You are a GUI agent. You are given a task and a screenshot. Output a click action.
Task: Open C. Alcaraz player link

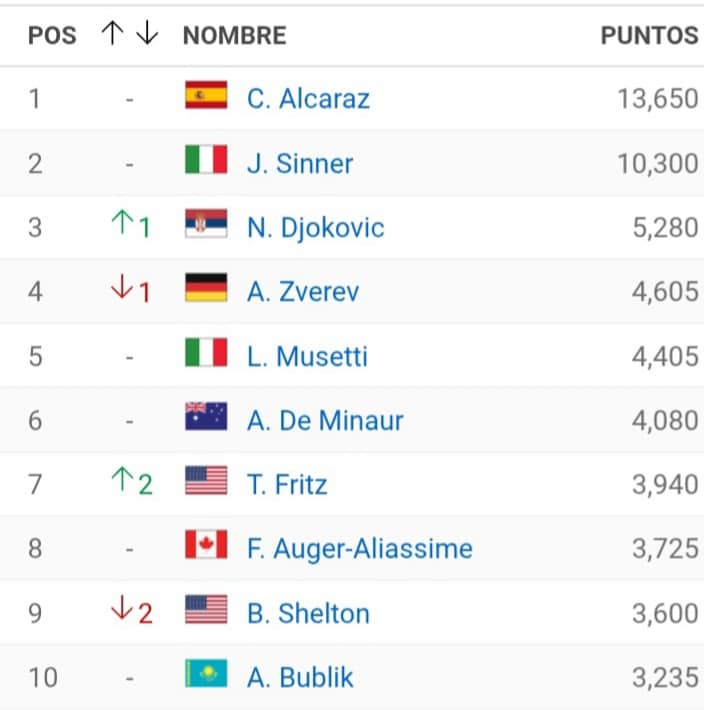308,98
